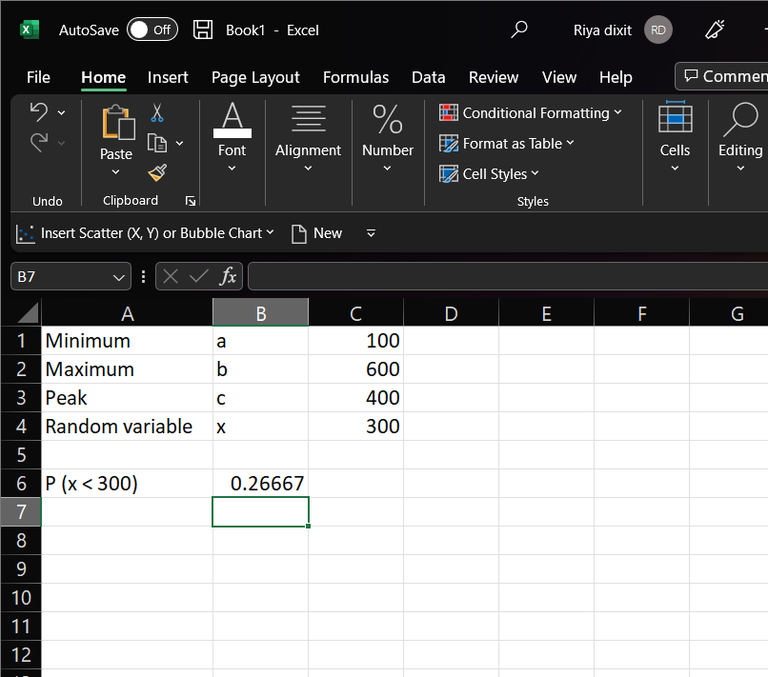This screenshot has height=677, width=768.
Task: Open the Page Layout tab
Action: pyautogui.click(x=255, y=77)
